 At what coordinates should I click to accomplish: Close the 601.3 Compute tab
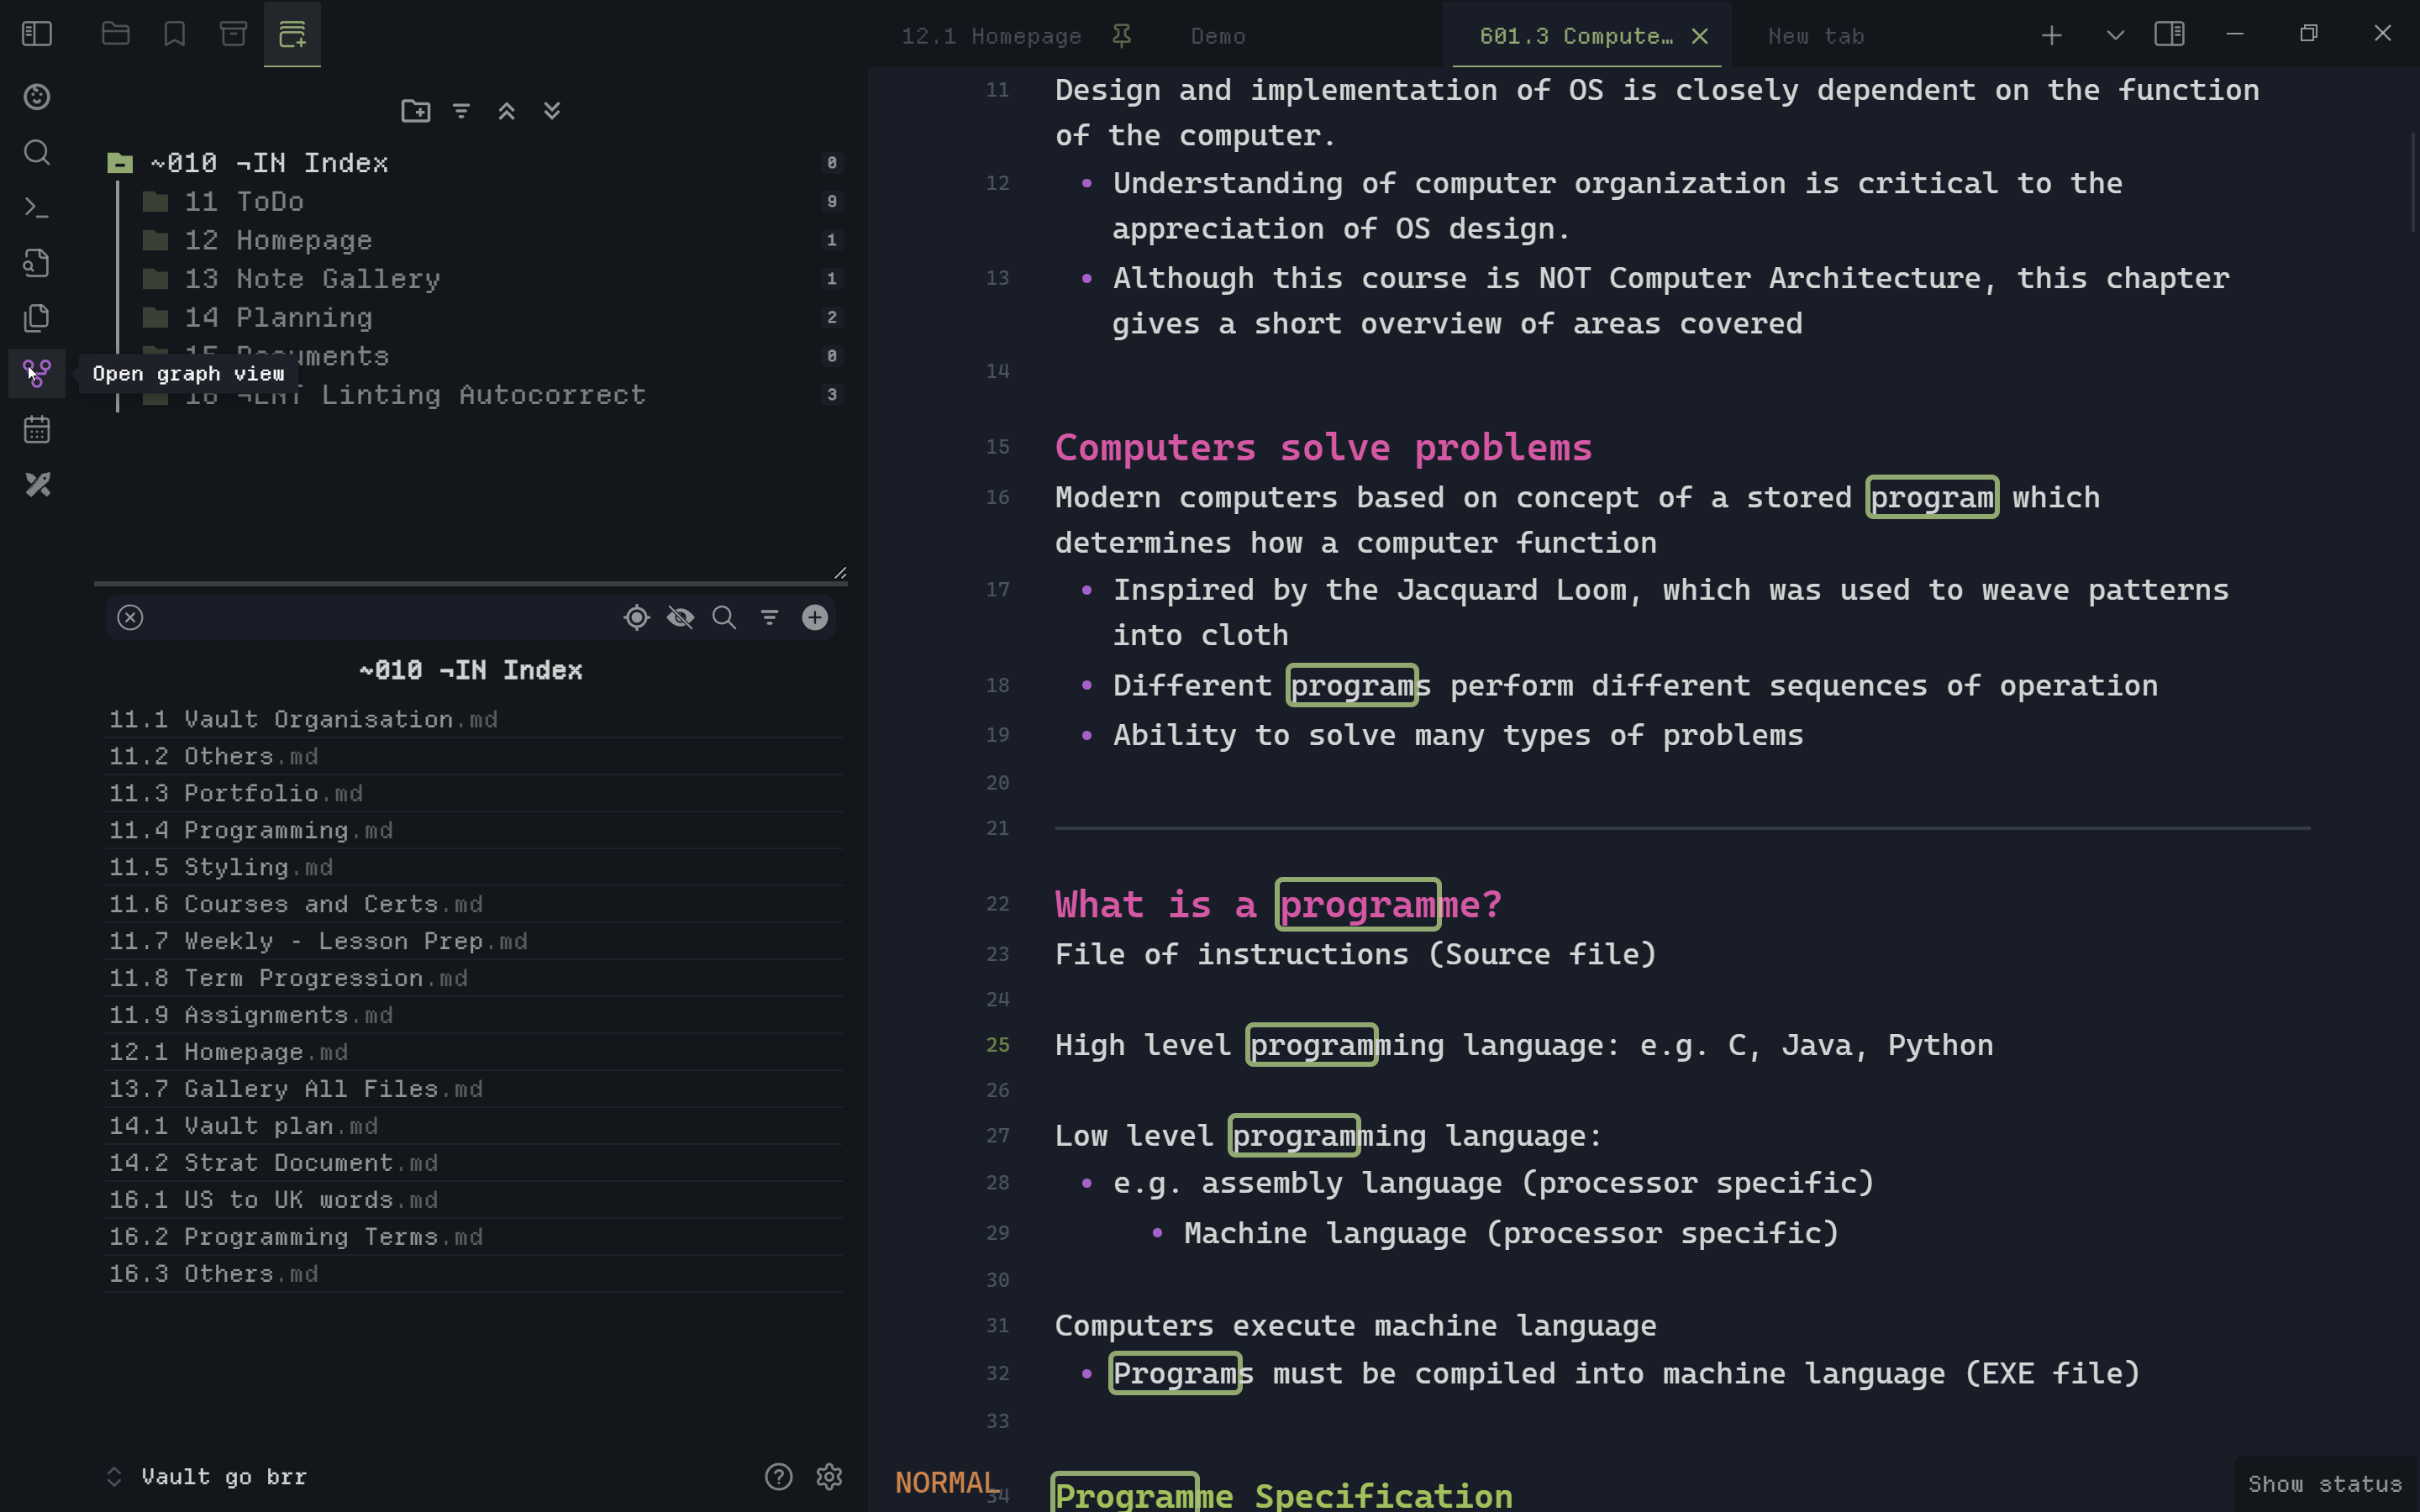1699,36
